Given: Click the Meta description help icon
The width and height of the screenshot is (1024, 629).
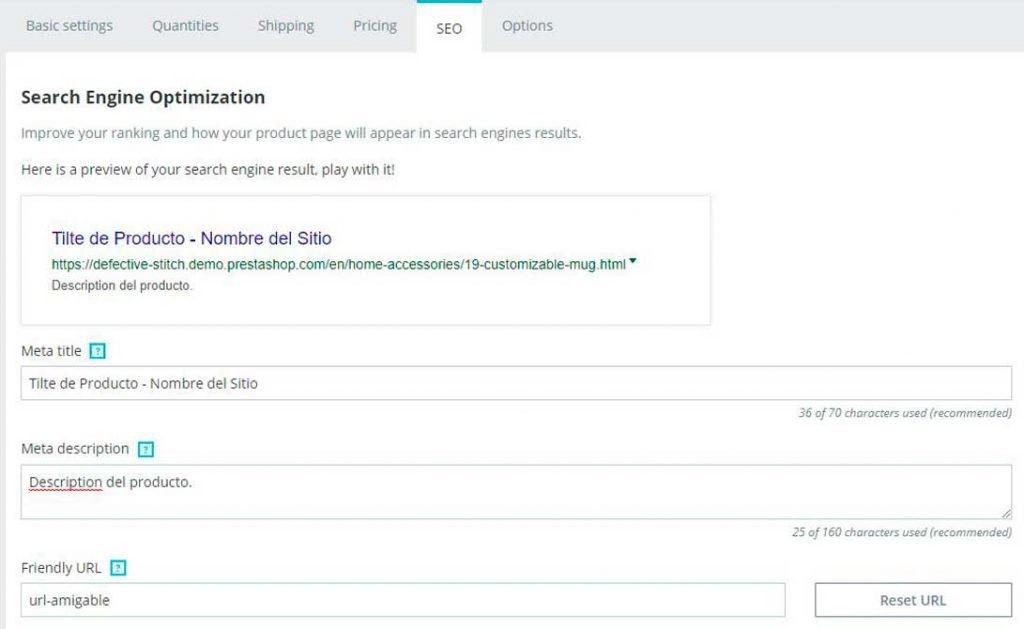Looking at the screenshot, I should [146, 449].
